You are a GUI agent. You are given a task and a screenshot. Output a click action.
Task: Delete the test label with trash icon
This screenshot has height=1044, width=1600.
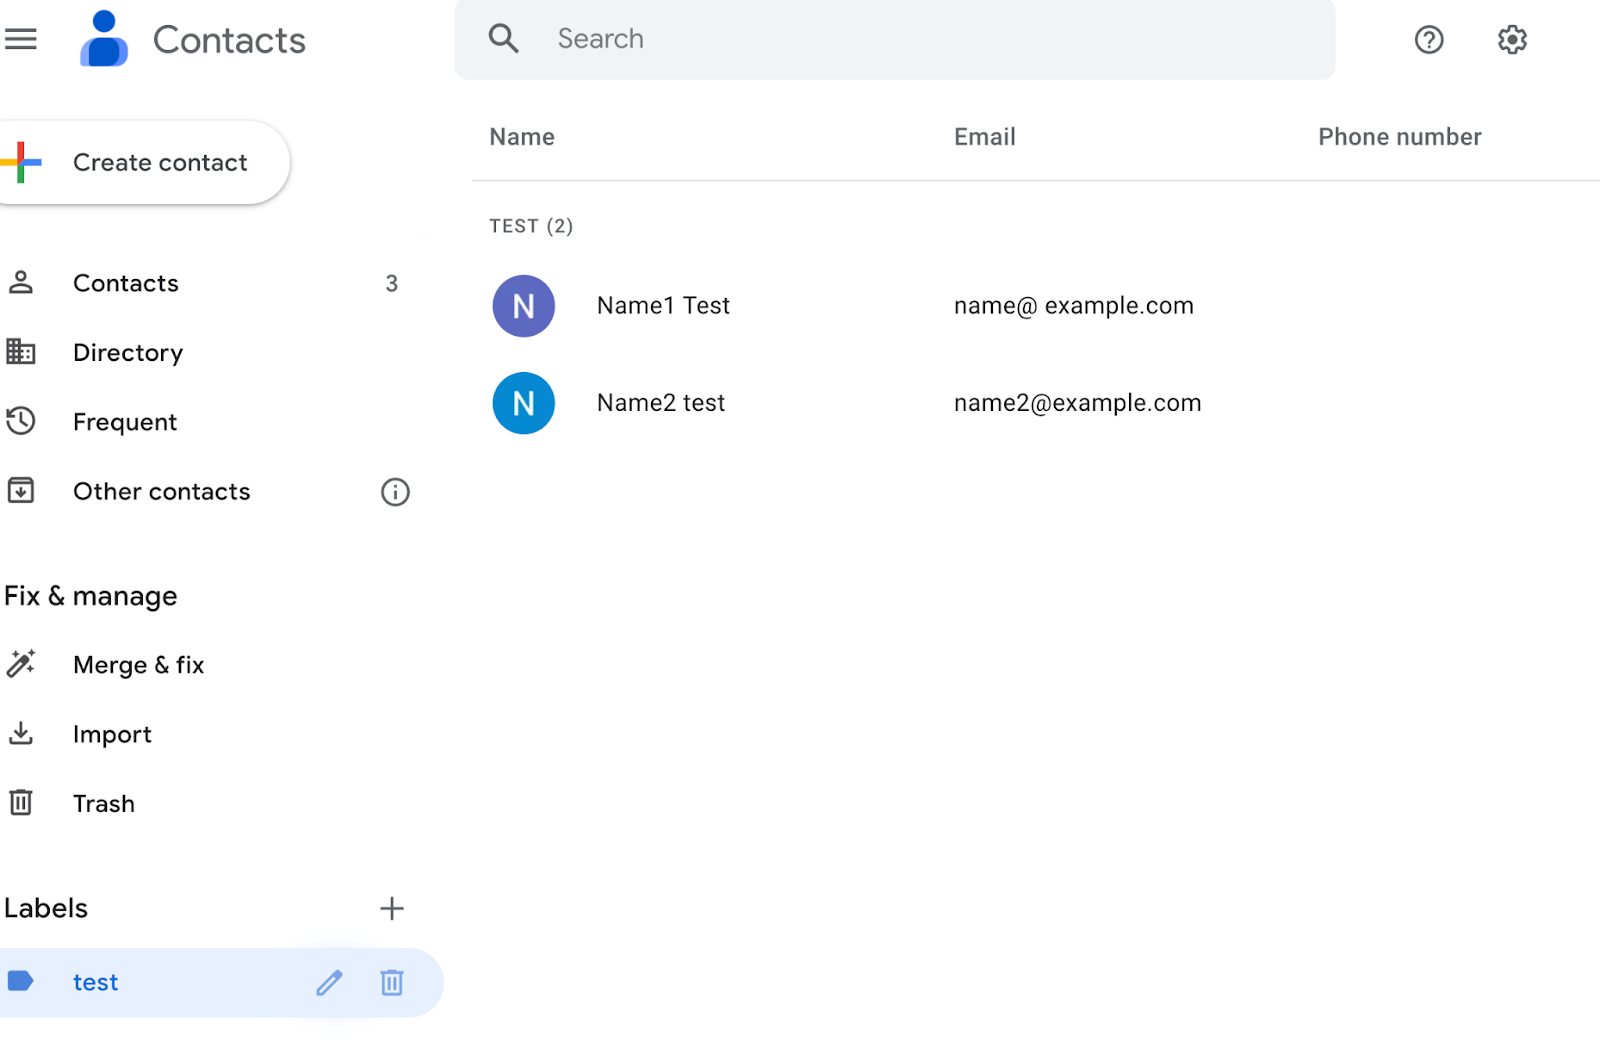[x=392, y=983]
